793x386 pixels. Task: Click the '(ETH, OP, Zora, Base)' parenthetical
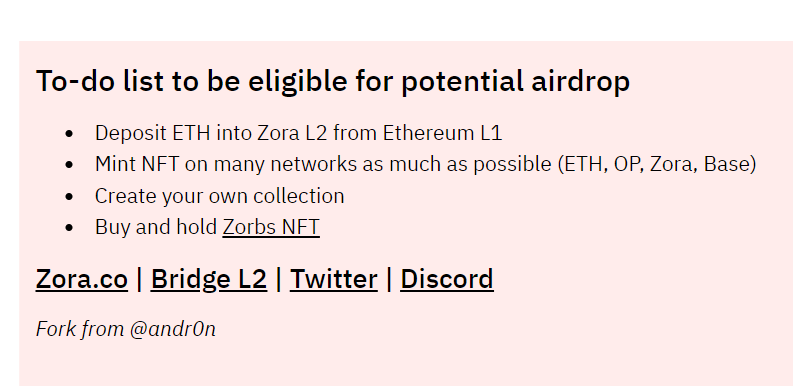point(657,164)
